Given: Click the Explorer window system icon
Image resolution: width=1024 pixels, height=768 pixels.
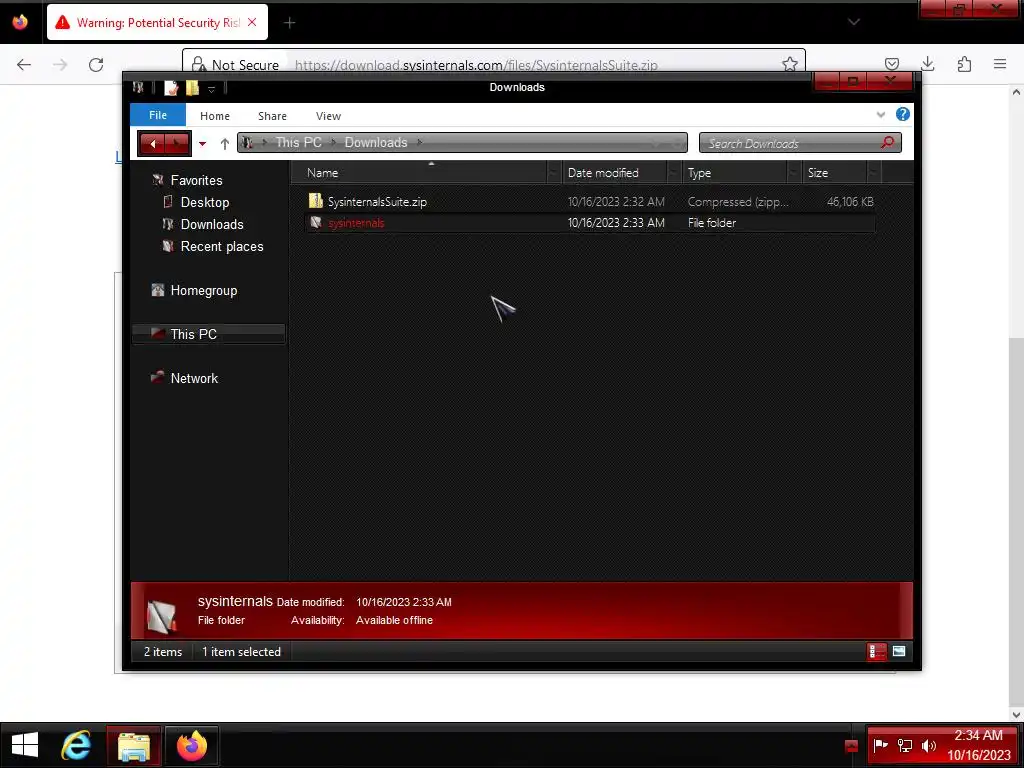Looking at the screenshot, I should click(x=138, y=87).
